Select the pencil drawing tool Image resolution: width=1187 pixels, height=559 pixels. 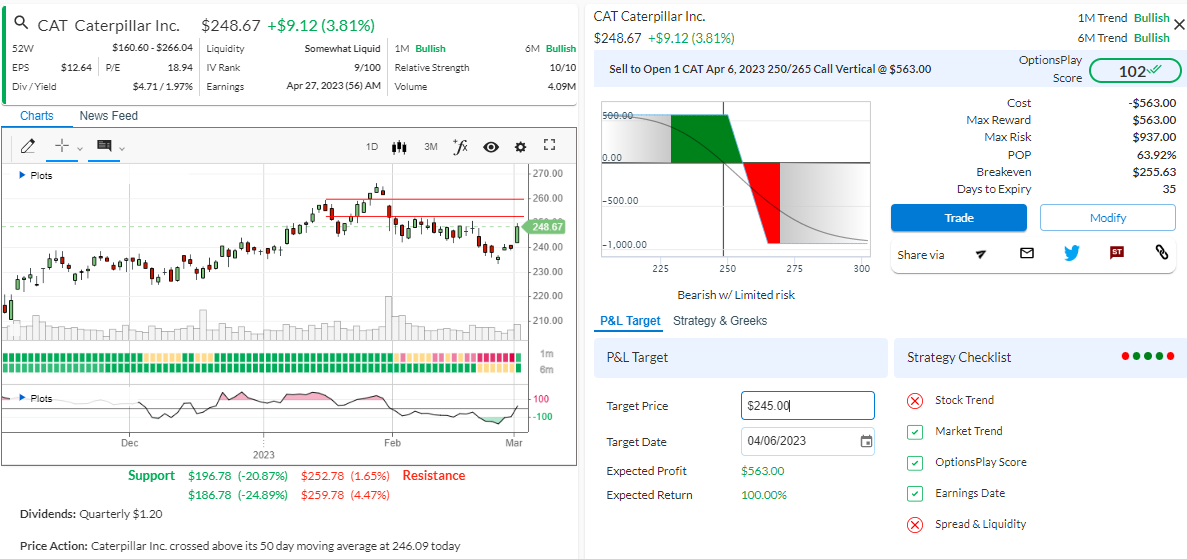[28, 145]
